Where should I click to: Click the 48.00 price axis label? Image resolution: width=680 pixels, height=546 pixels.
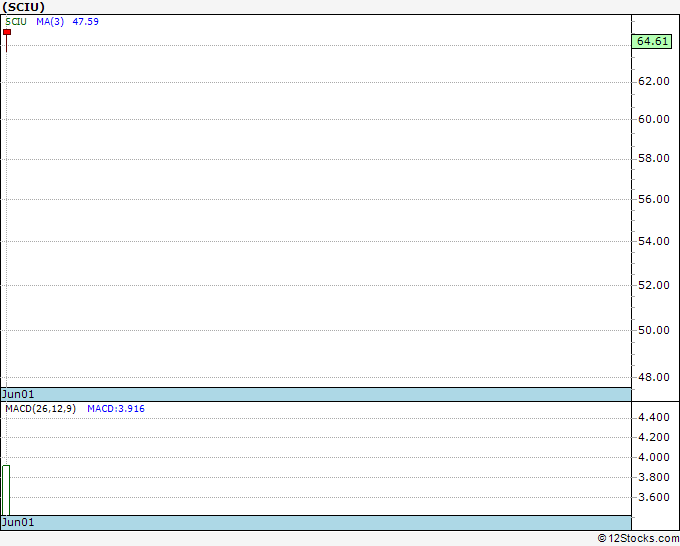click(654, 377)
